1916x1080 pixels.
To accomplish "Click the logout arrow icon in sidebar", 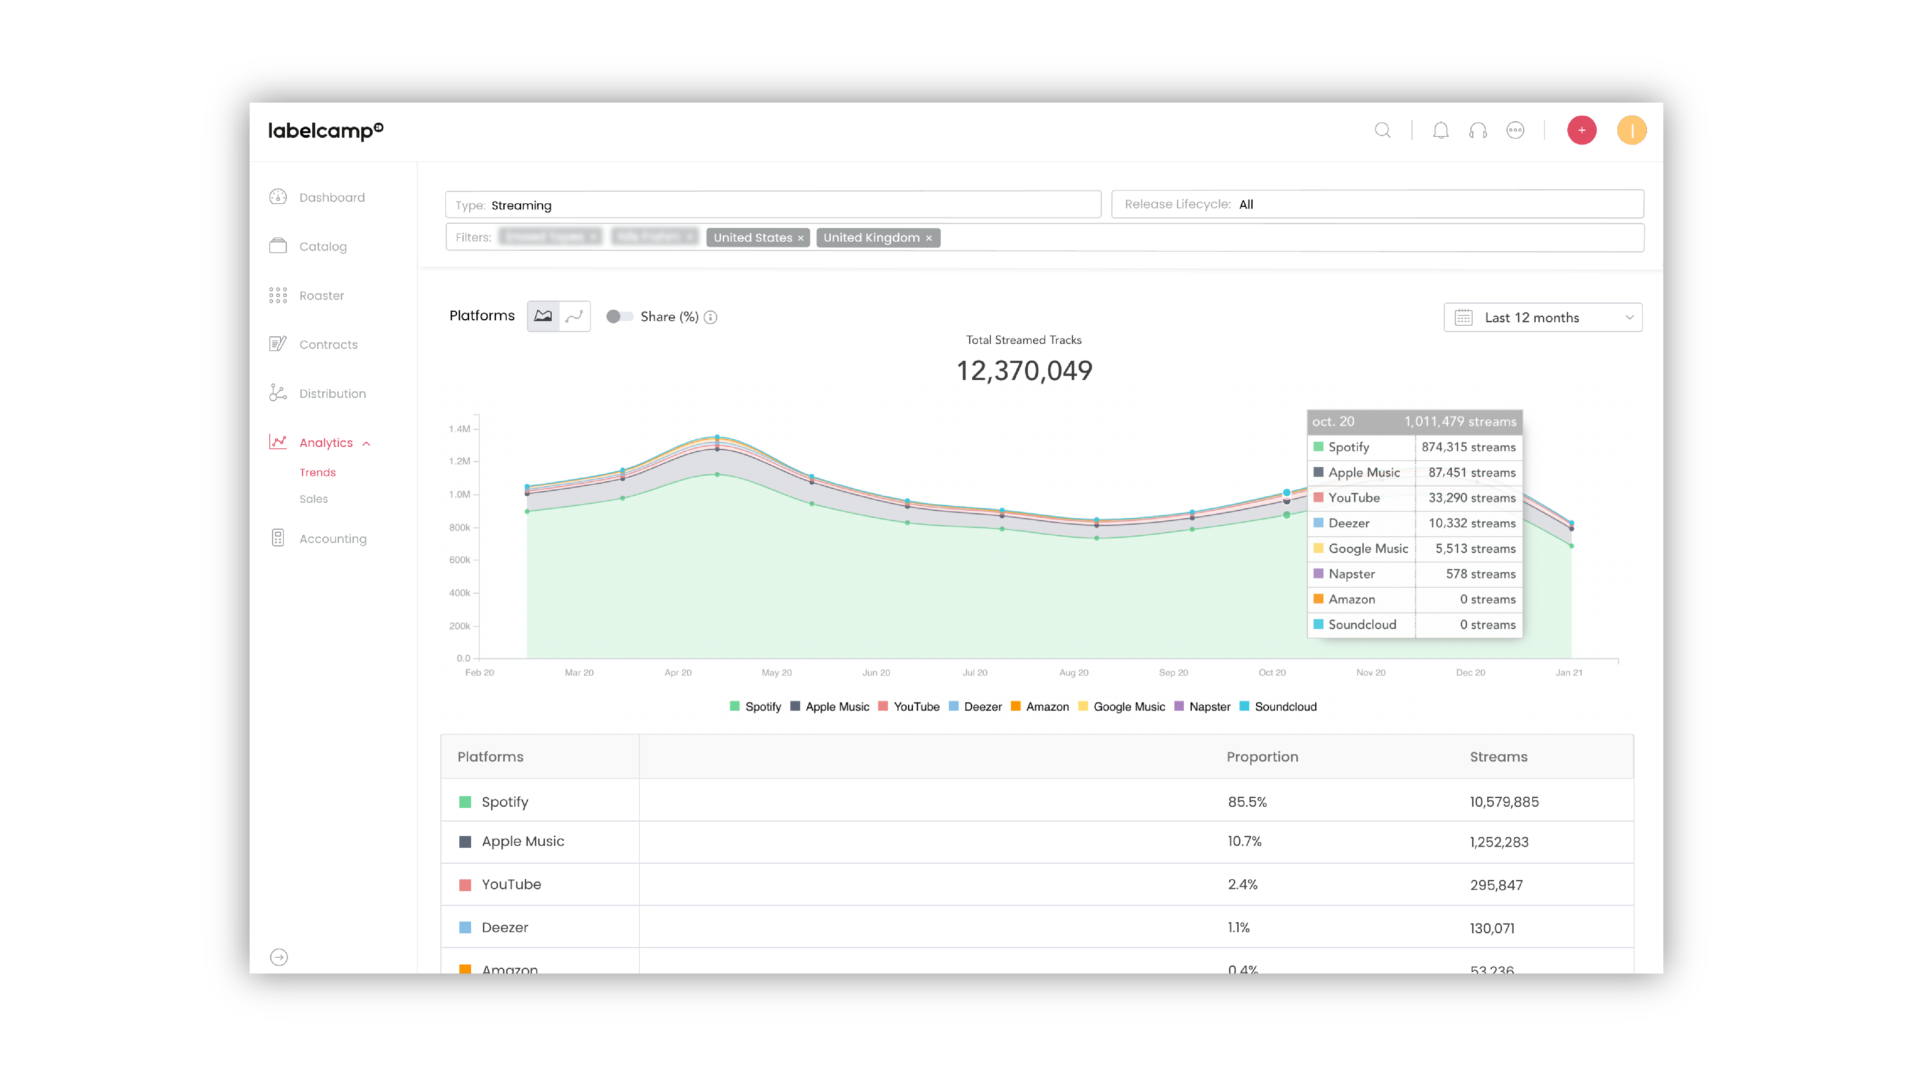I will (279, 957).
